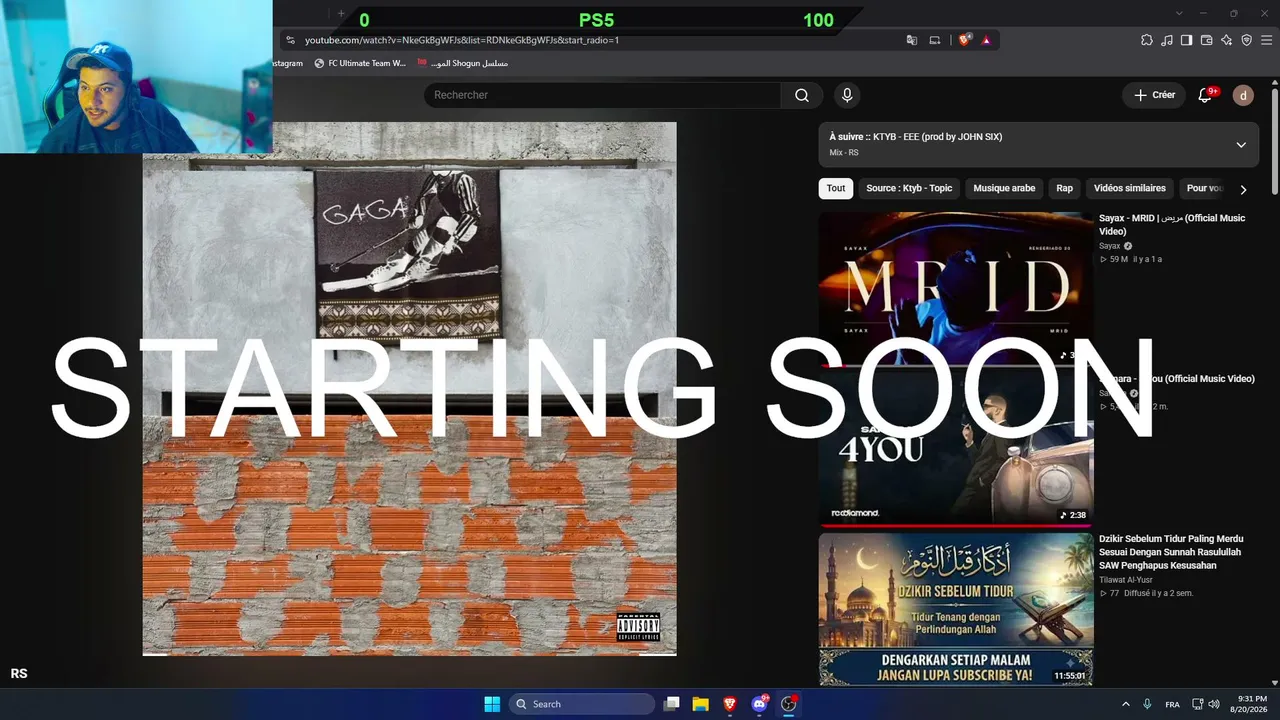Open Discord from the taskbar
1280x720 pixels.
click(759, 704)
